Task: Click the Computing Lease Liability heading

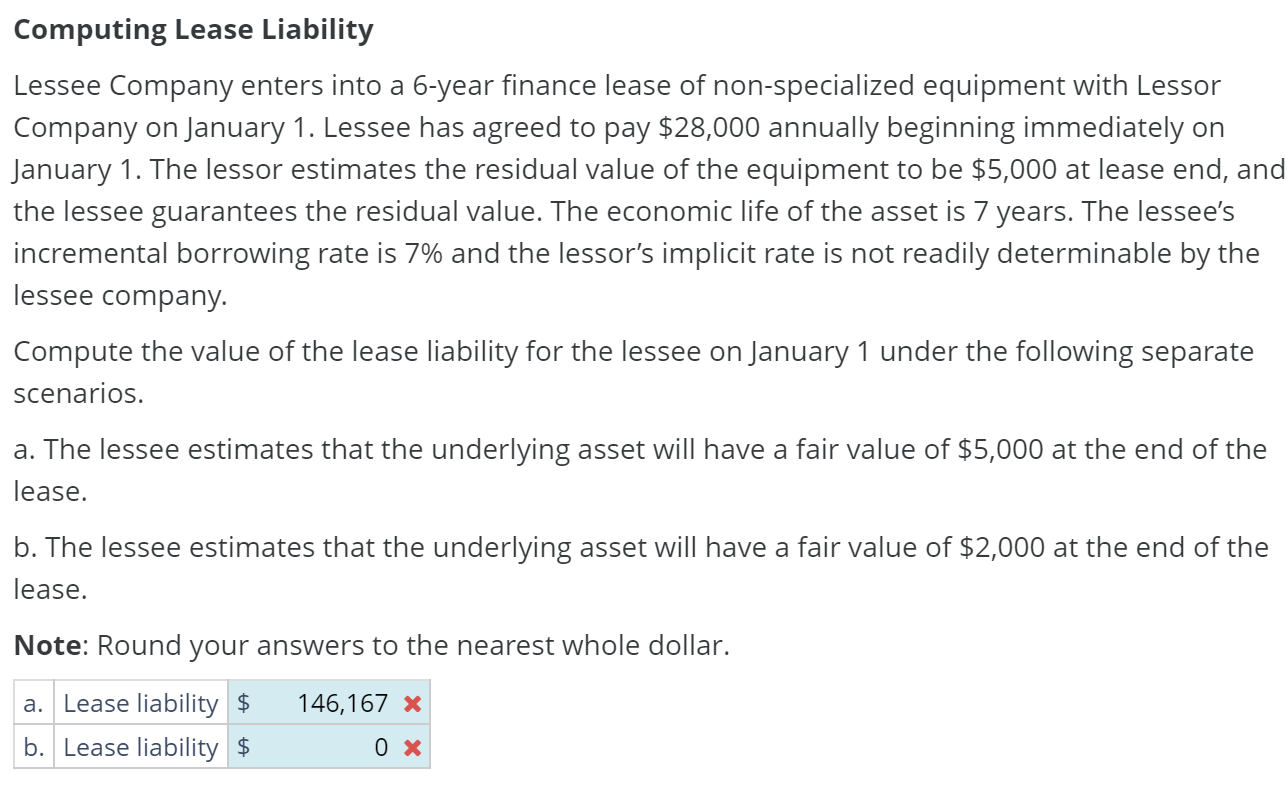Action: pos(193,29)
